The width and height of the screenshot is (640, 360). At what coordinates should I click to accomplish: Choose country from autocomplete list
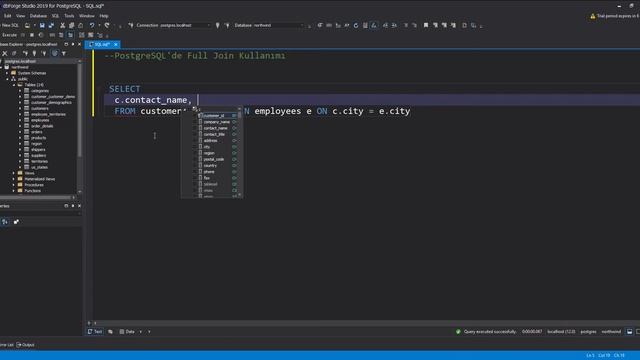point(217,166)
